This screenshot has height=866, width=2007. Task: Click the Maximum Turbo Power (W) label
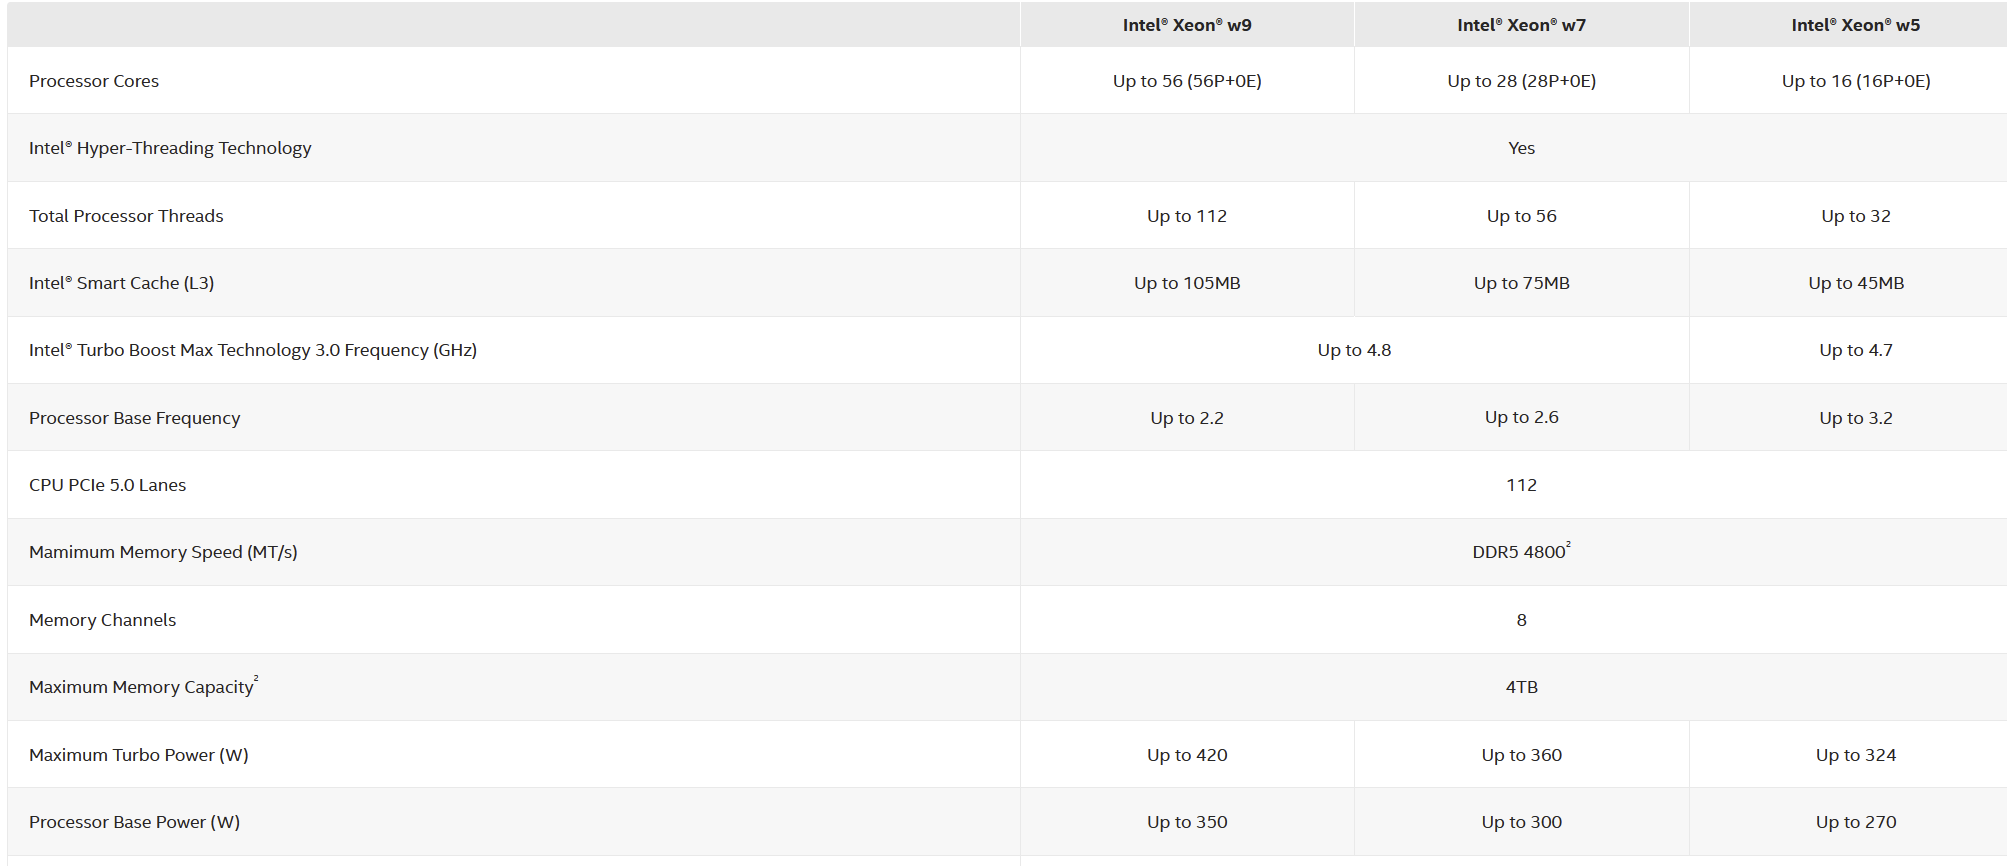coord(139,755)
